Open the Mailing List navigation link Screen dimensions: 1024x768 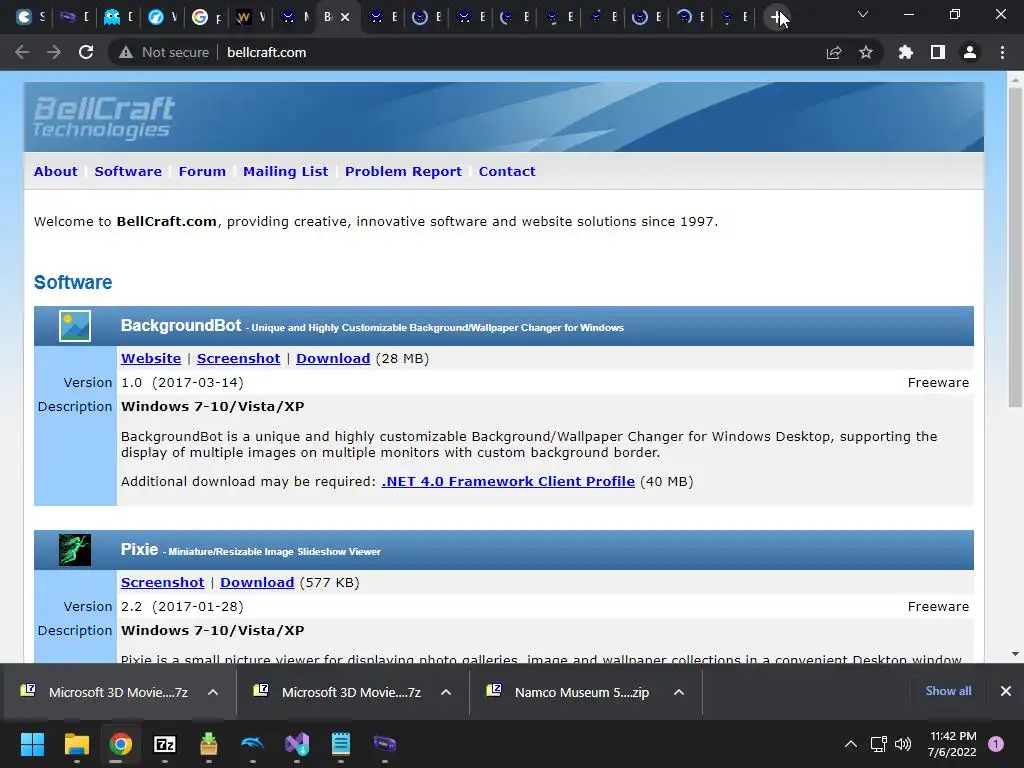[x=285, y=171]
